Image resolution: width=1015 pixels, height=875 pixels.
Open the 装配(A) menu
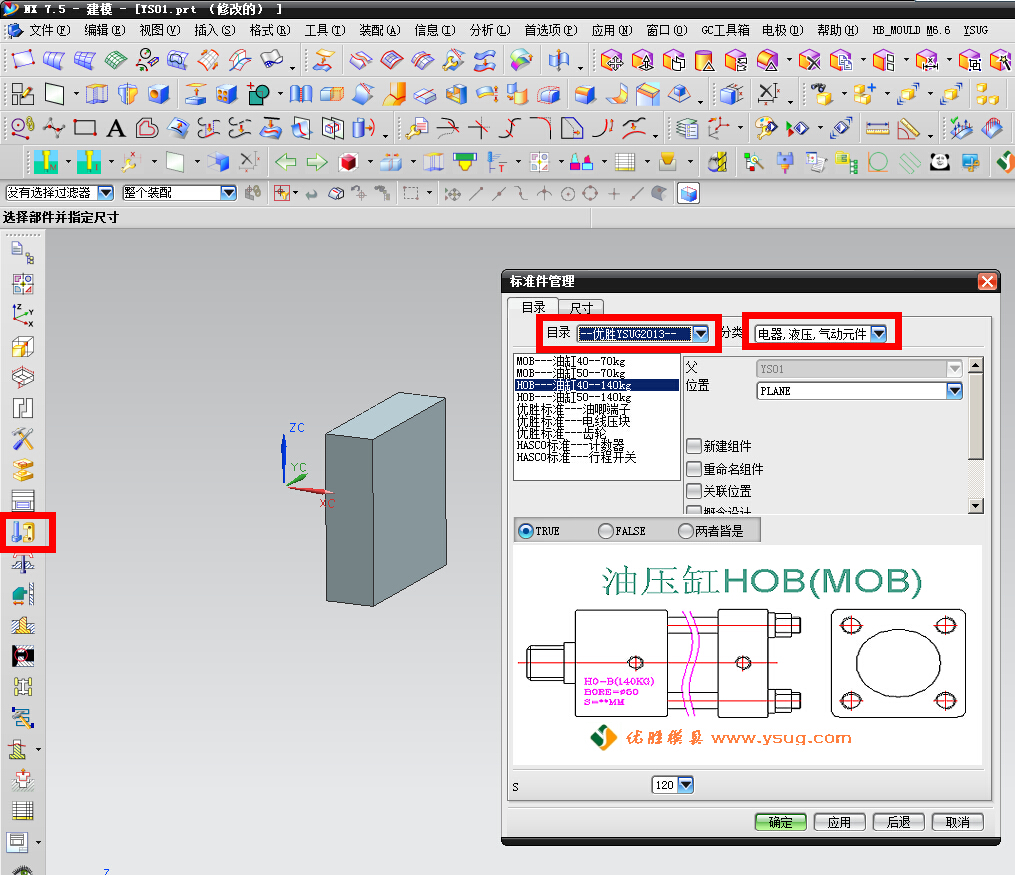379,30
